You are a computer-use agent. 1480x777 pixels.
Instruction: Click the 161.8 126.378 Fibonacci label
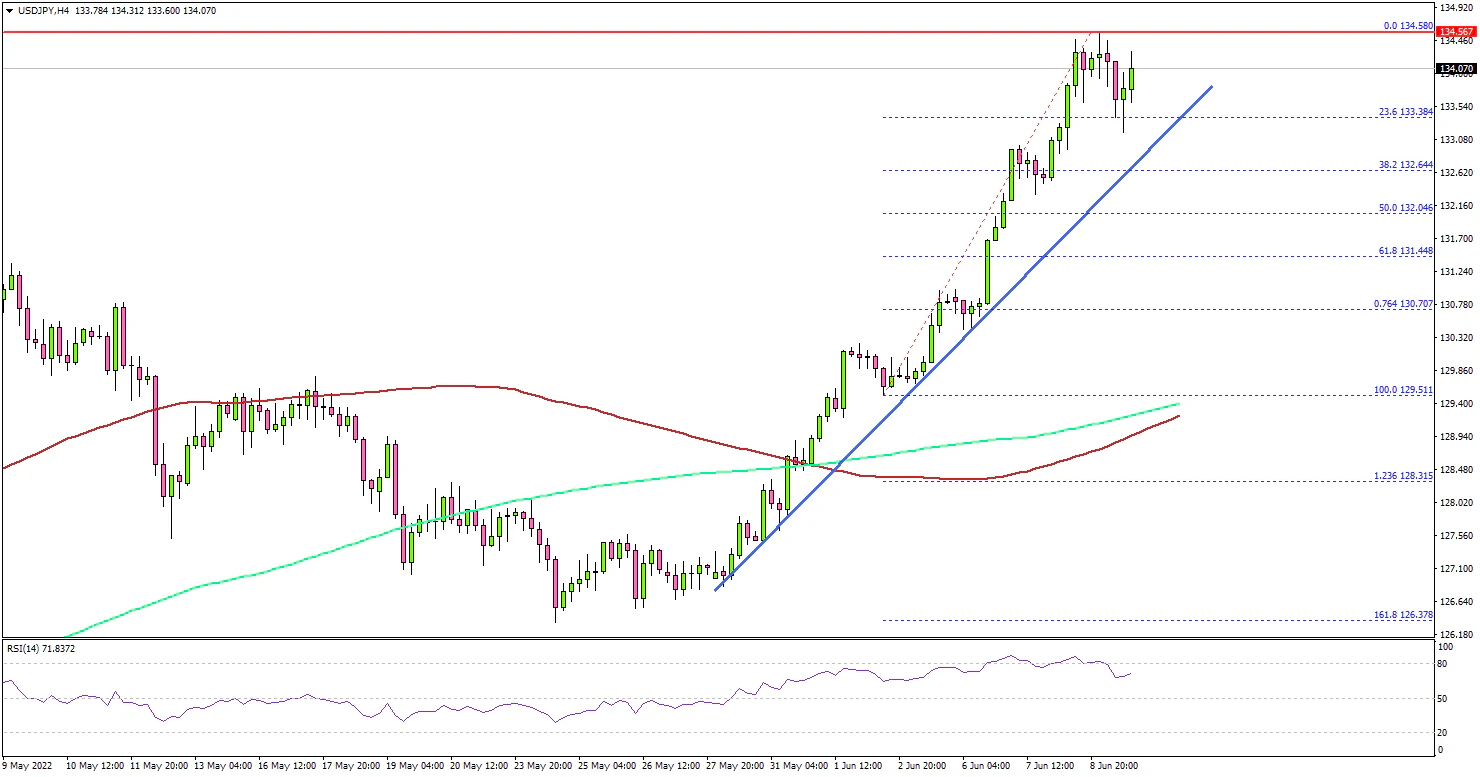coord(1404,614)
